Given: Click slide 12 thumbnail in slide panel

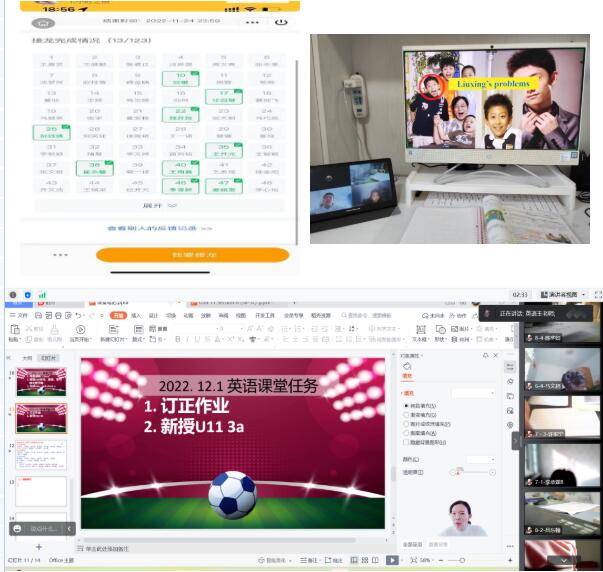Looking at the screenshot, I should [x=41, y=455].
